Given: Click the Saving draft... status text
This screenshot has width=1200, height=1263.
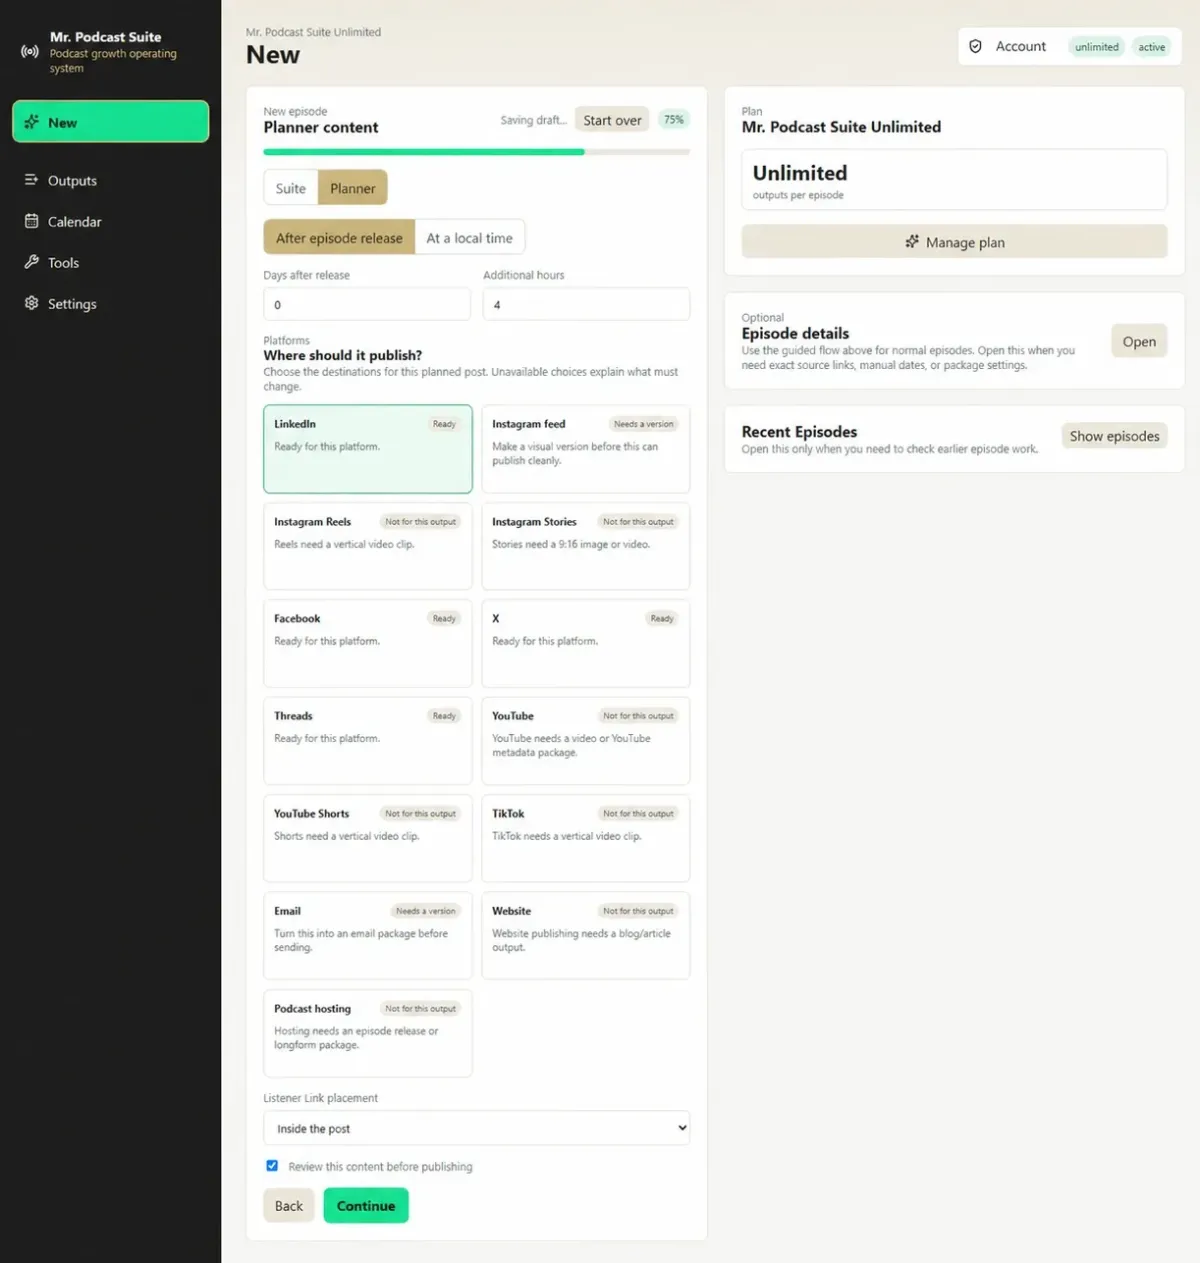Looking at the screenshot, I should [x=533, y=120].
